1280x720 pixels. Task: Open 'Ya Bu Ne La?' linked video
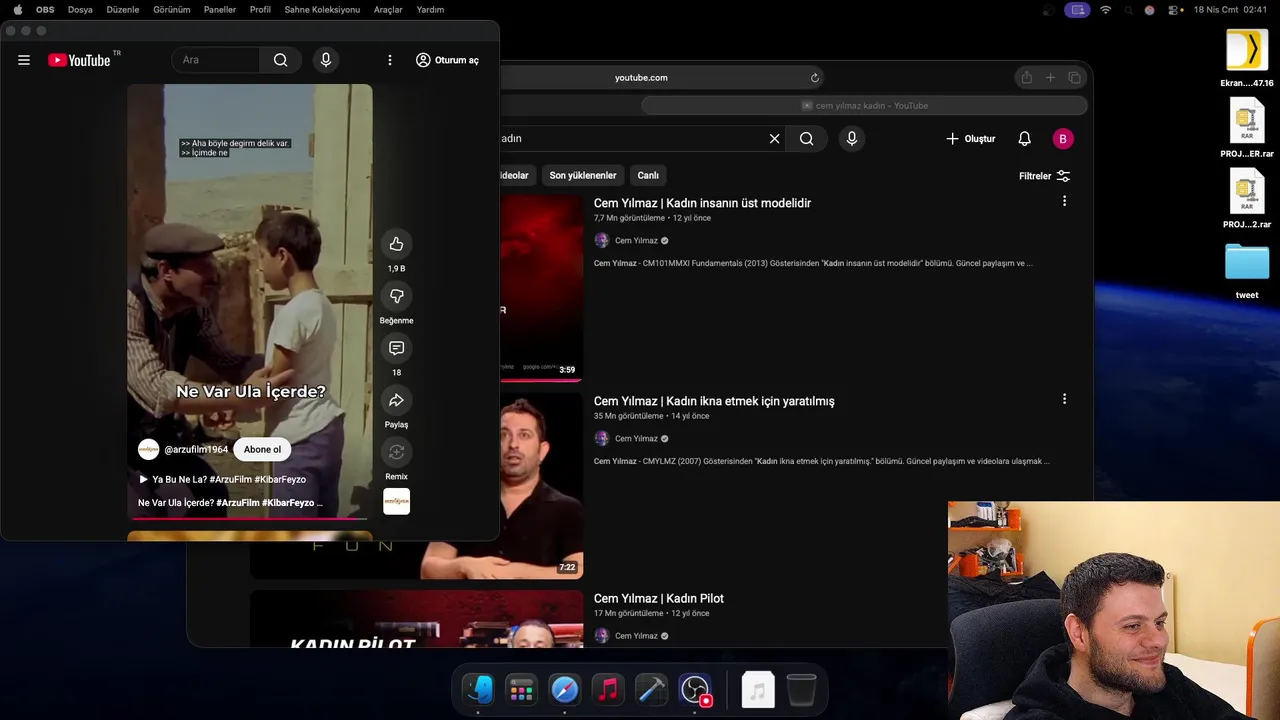point(222,480)
